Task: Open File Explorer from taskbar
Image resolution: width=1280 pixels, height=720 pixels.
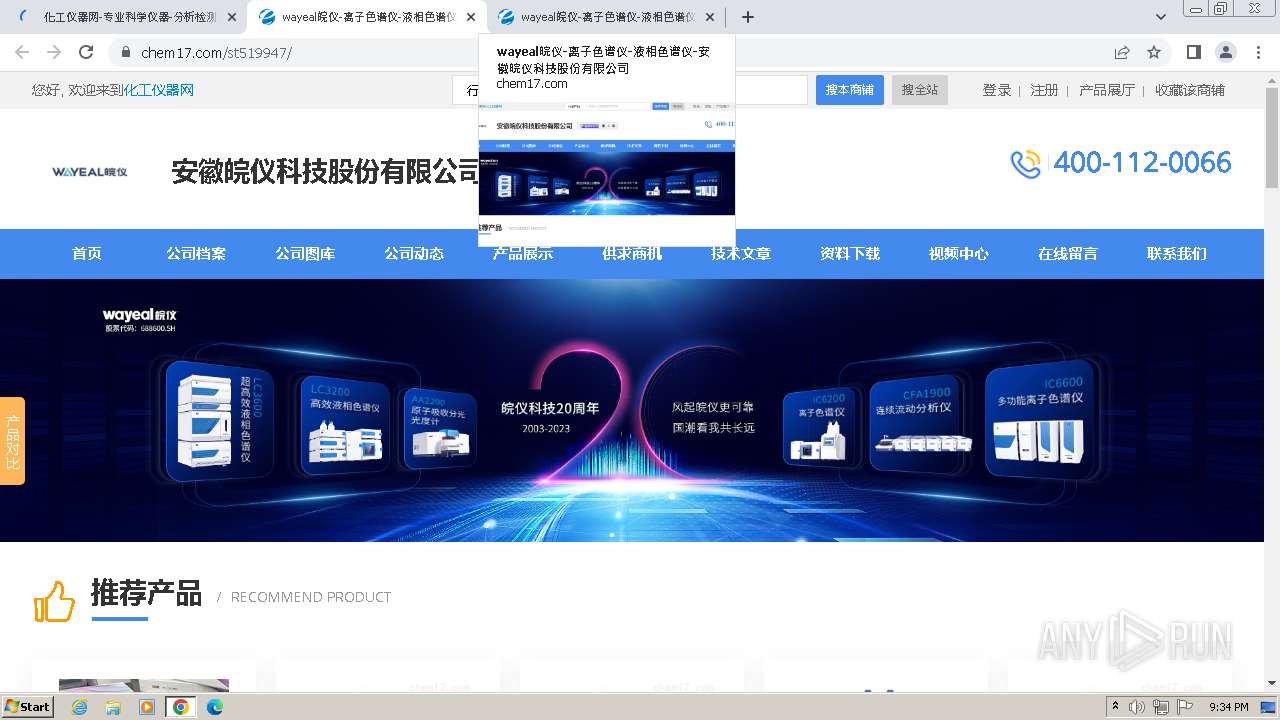Action: click(113, 707)
